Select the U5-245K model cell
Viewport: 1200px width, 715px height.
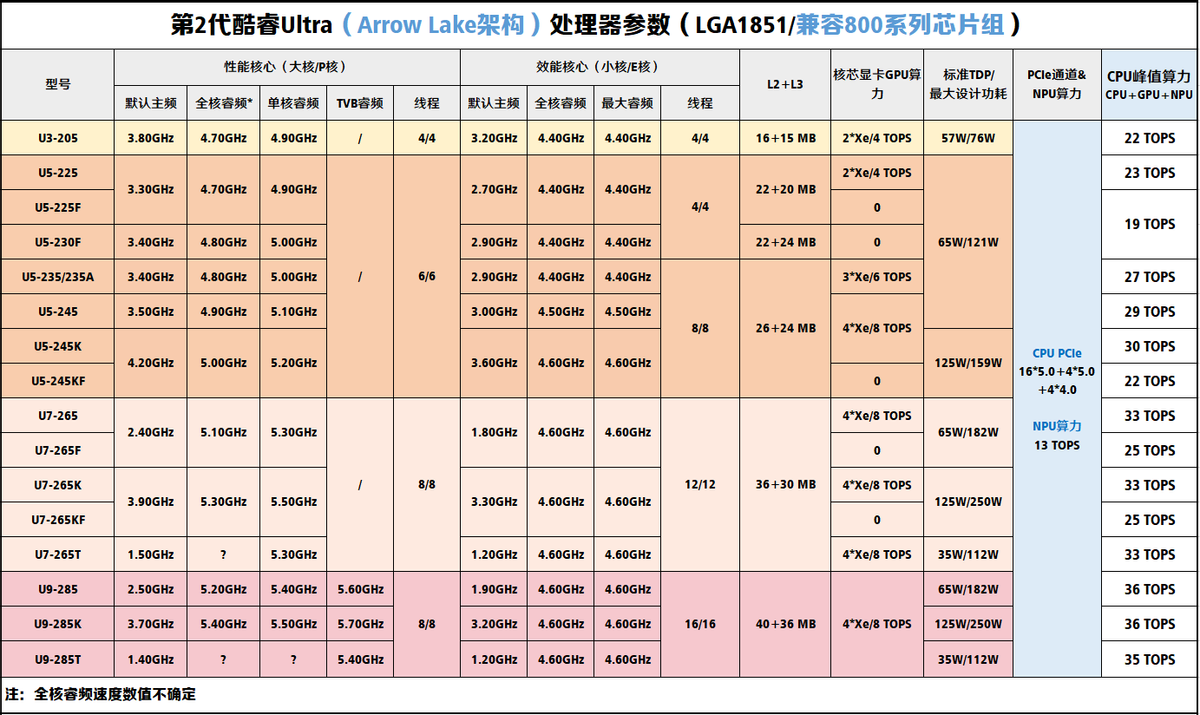click(x=58, y=346)
